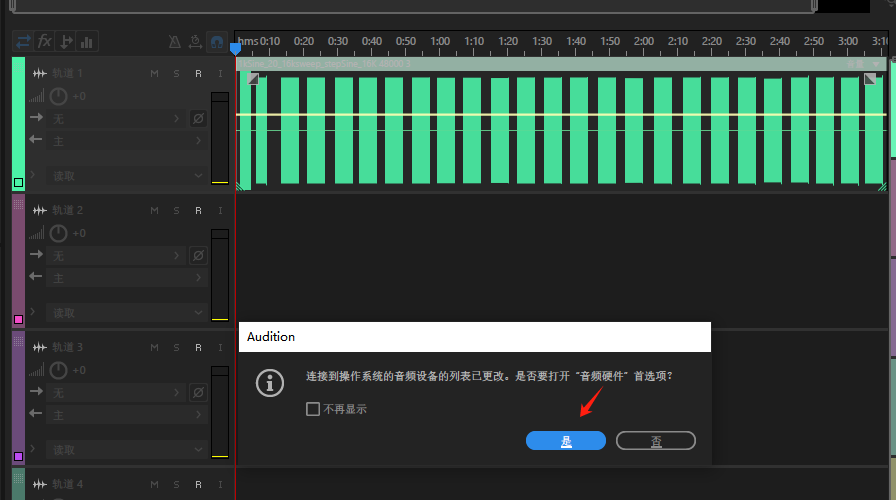Enable input monitoring on 轨道 1
This screenshot has width=896, height=500.
pyautogui.click(x=220, y=74)
